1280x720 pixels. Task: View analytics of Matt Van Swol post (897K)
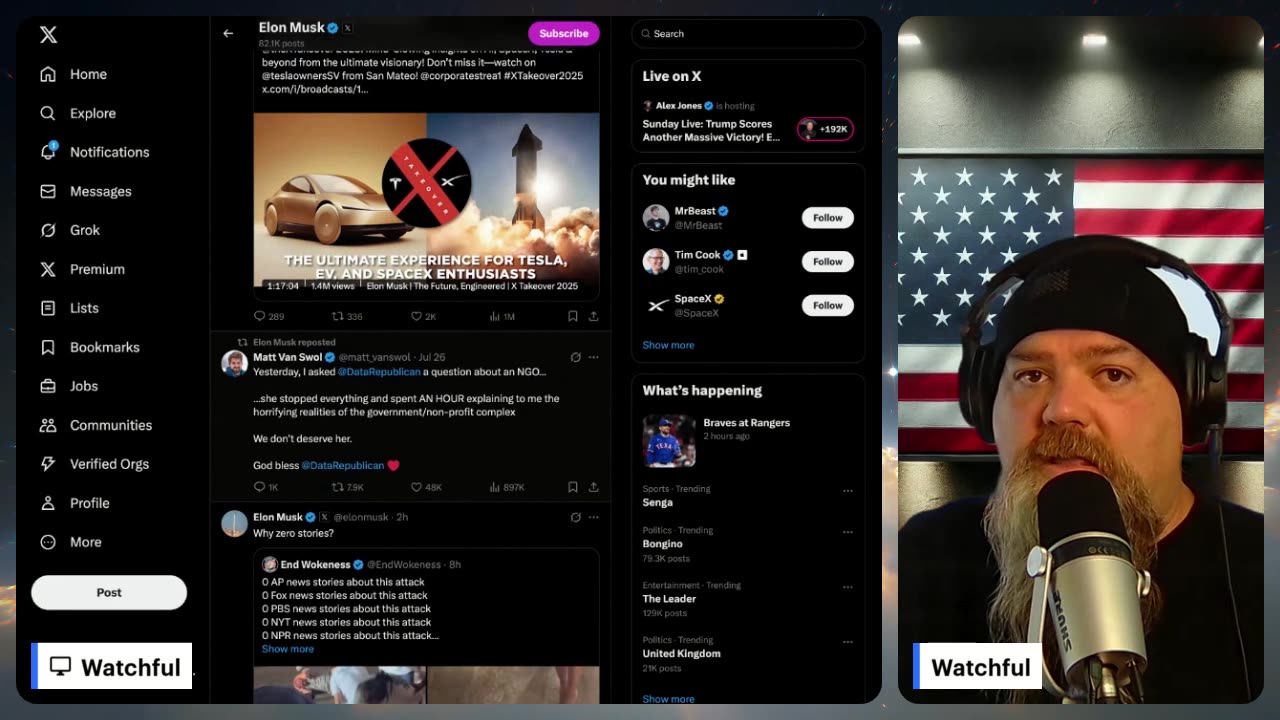coord(506,487)
